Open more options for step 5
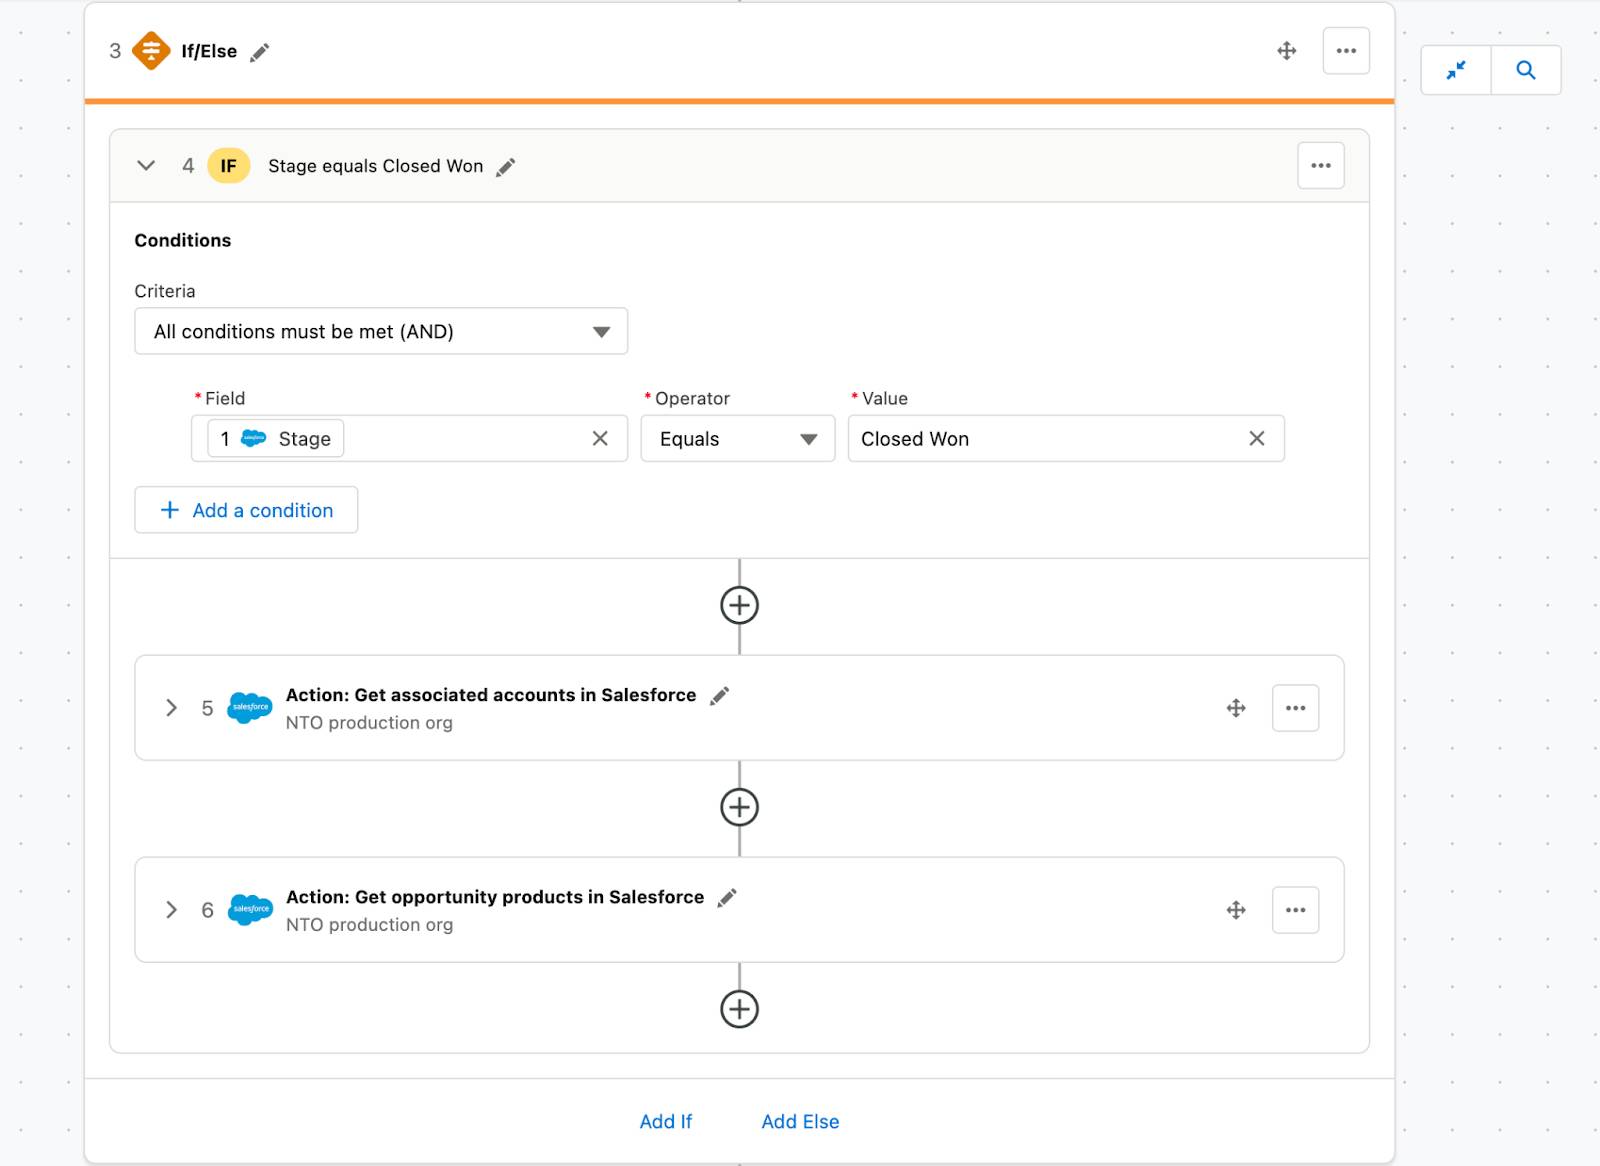The width and height of the screenshot is (1600, 1166). [x=1296, y=708]
